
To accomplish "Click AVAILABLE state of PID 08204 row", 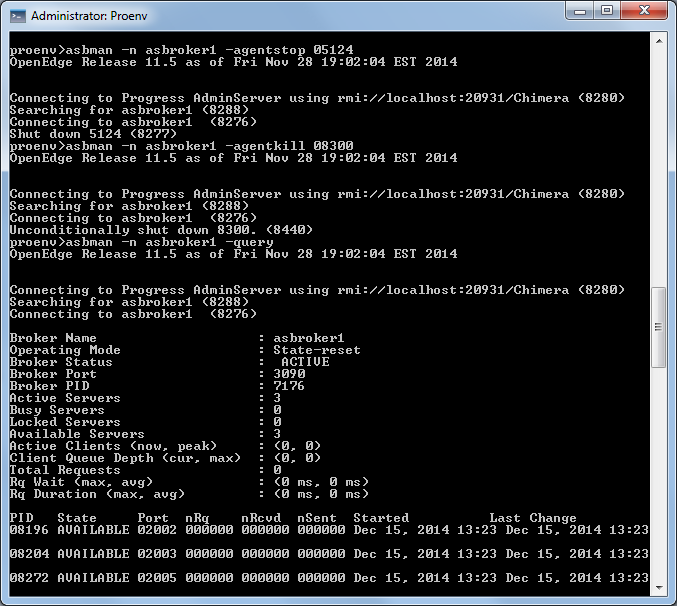I will point(93,554).
